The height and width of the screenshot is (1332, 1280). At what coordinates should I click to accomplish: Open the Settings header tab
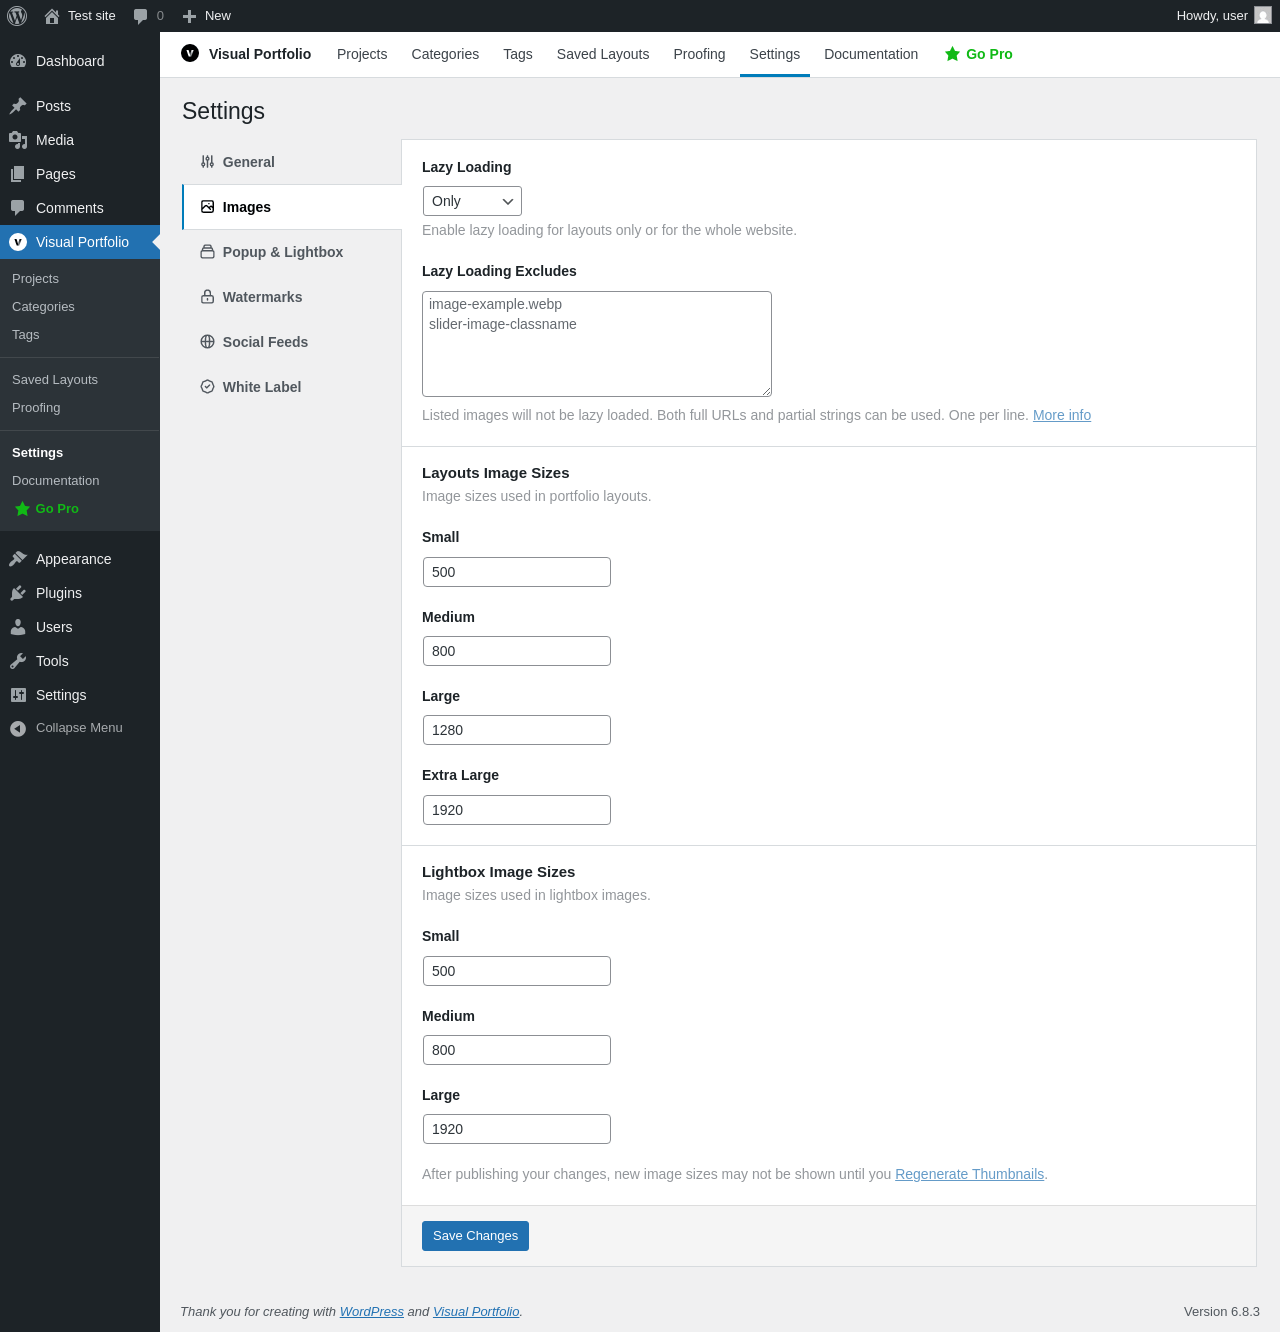coord(775,54)
